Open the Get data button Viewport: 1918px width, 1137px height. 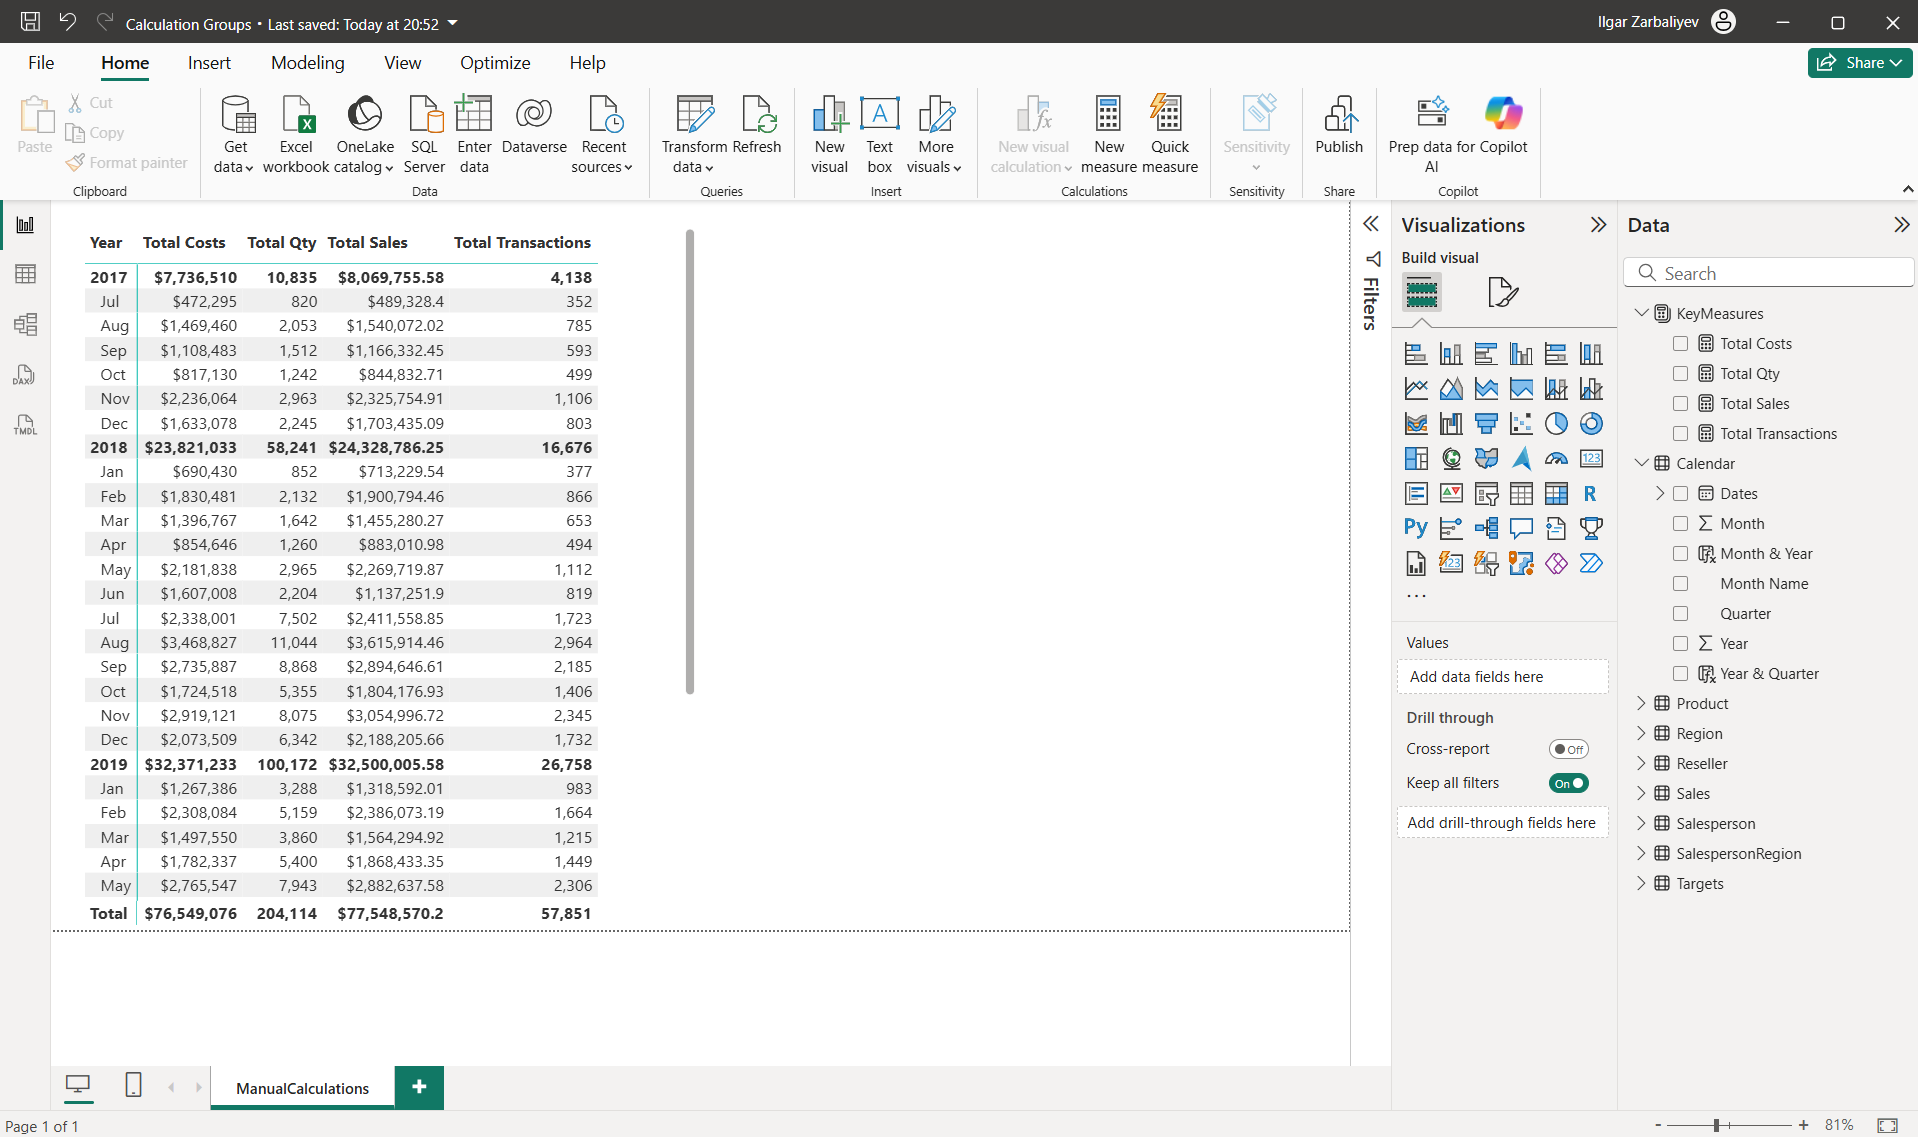pos(235,135)
